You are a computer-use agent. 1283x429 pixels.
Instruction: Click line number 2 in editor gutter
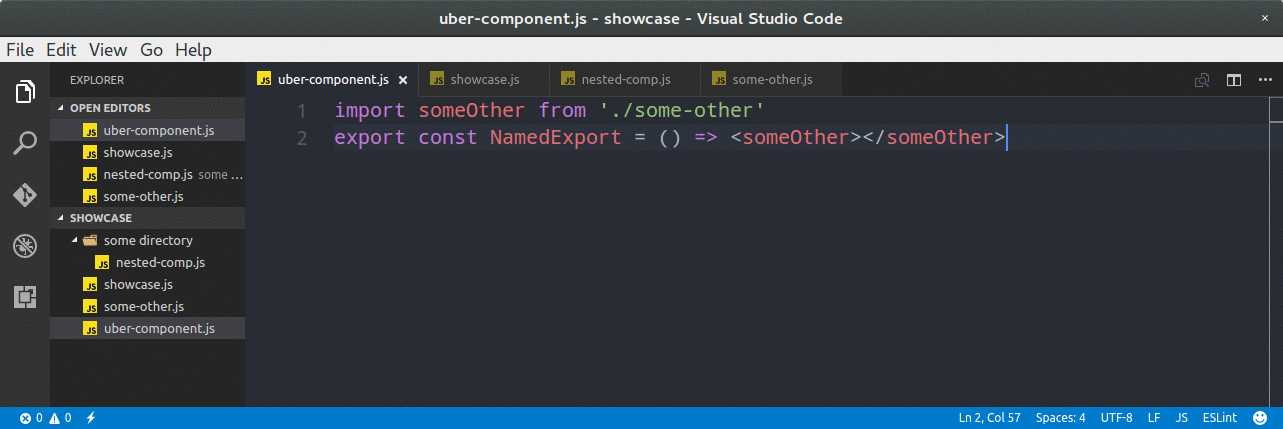click(302, 137)
